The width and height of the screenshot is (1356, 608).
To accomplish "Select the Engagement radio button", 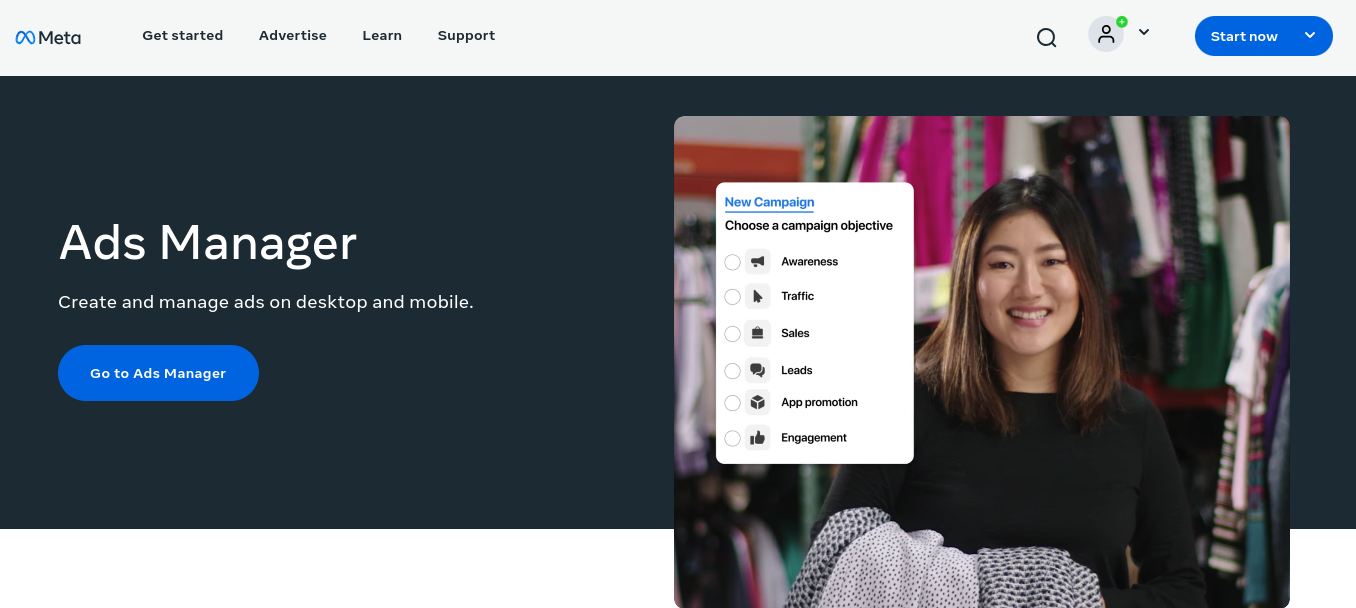I will coord(732,438).
